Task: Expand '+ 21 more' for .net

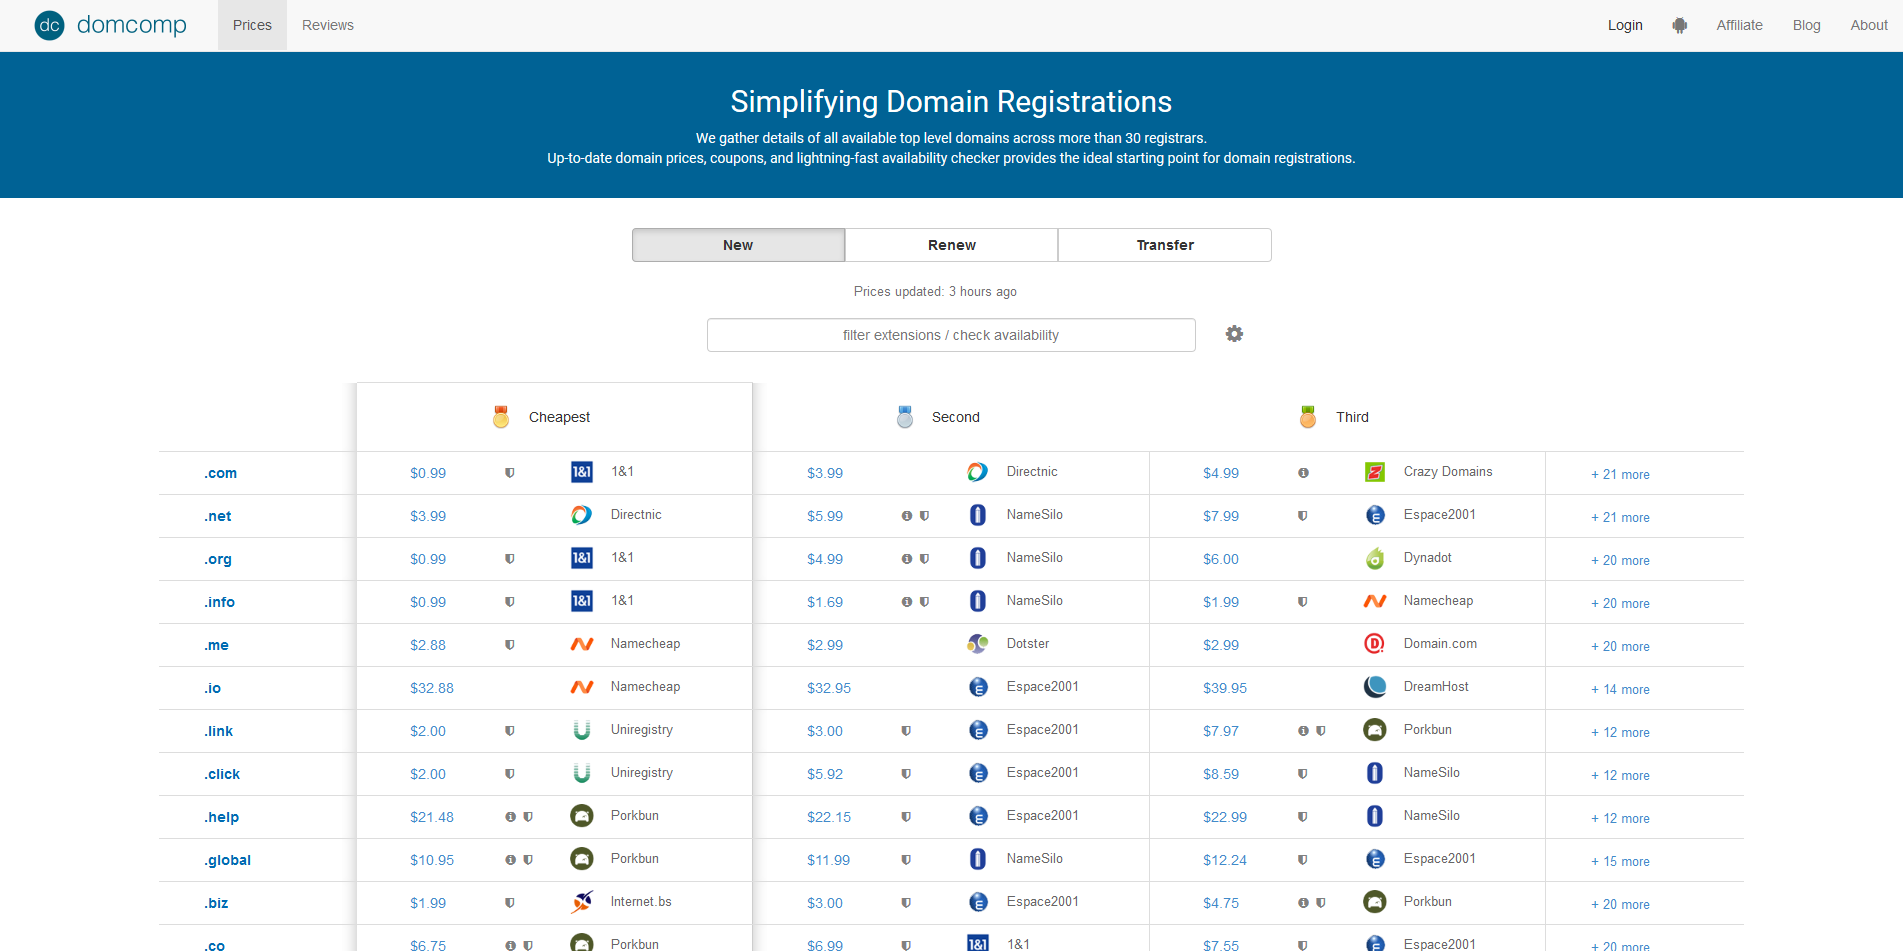Action: (1620, 517)
